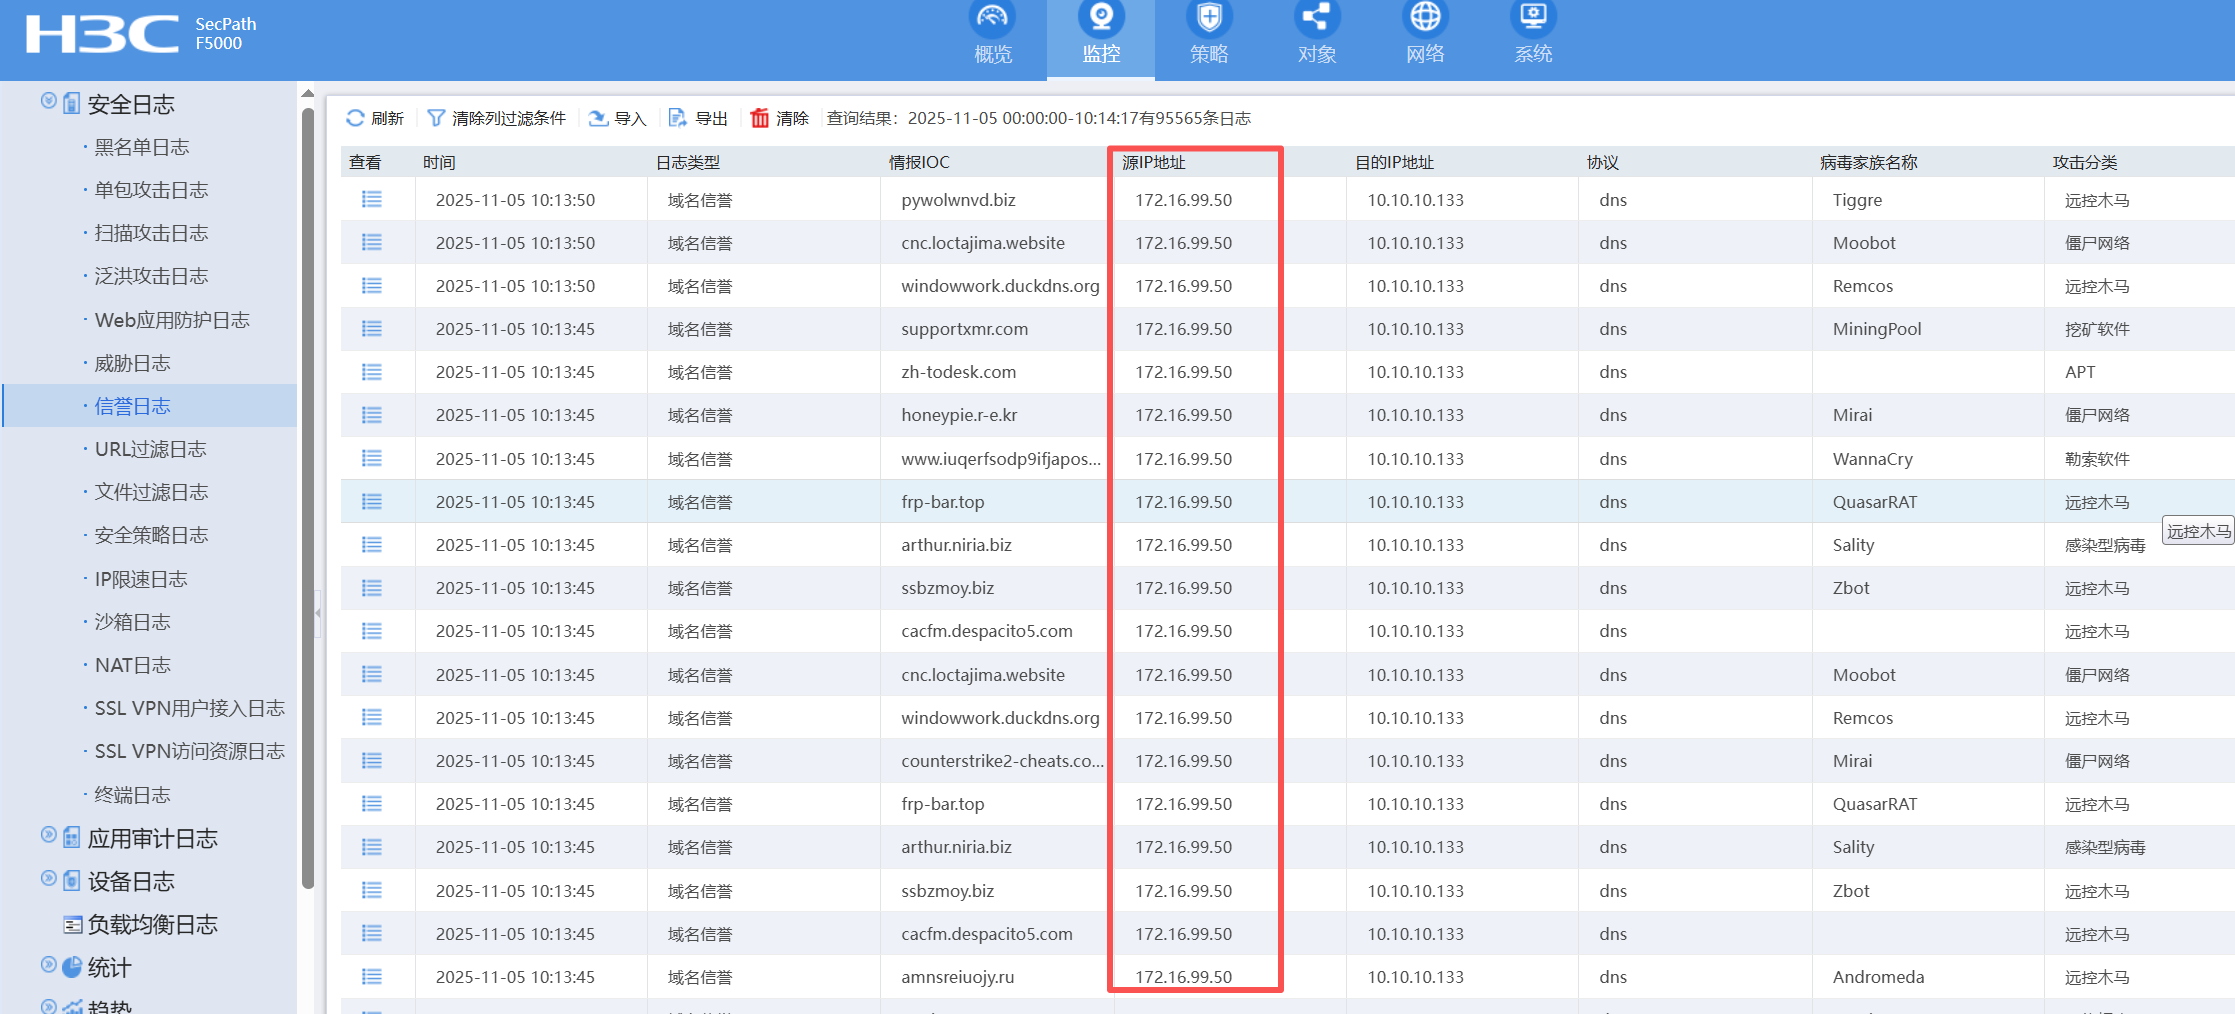Click the 源IP地址 column header
Viewport: 2235px width, 1014px height.
1154,162
